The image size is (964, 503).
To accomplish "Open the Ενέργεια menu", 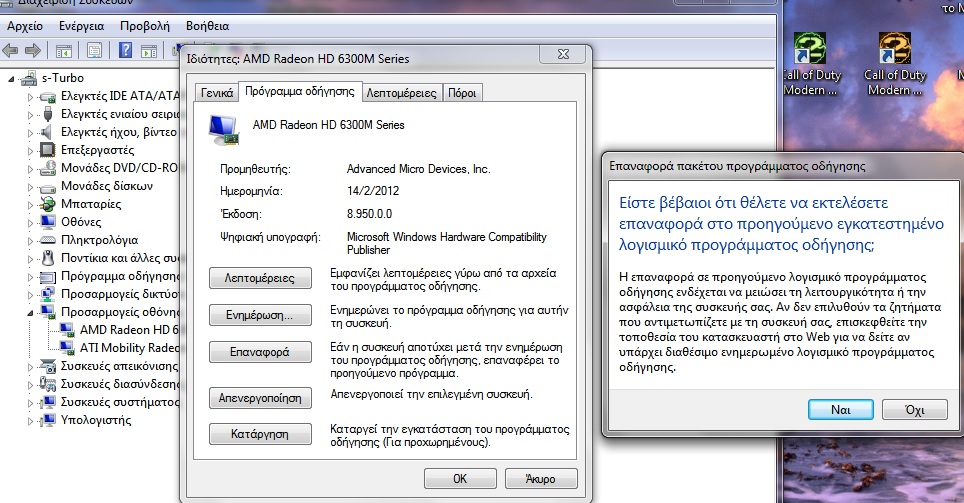I will [82, 26].
